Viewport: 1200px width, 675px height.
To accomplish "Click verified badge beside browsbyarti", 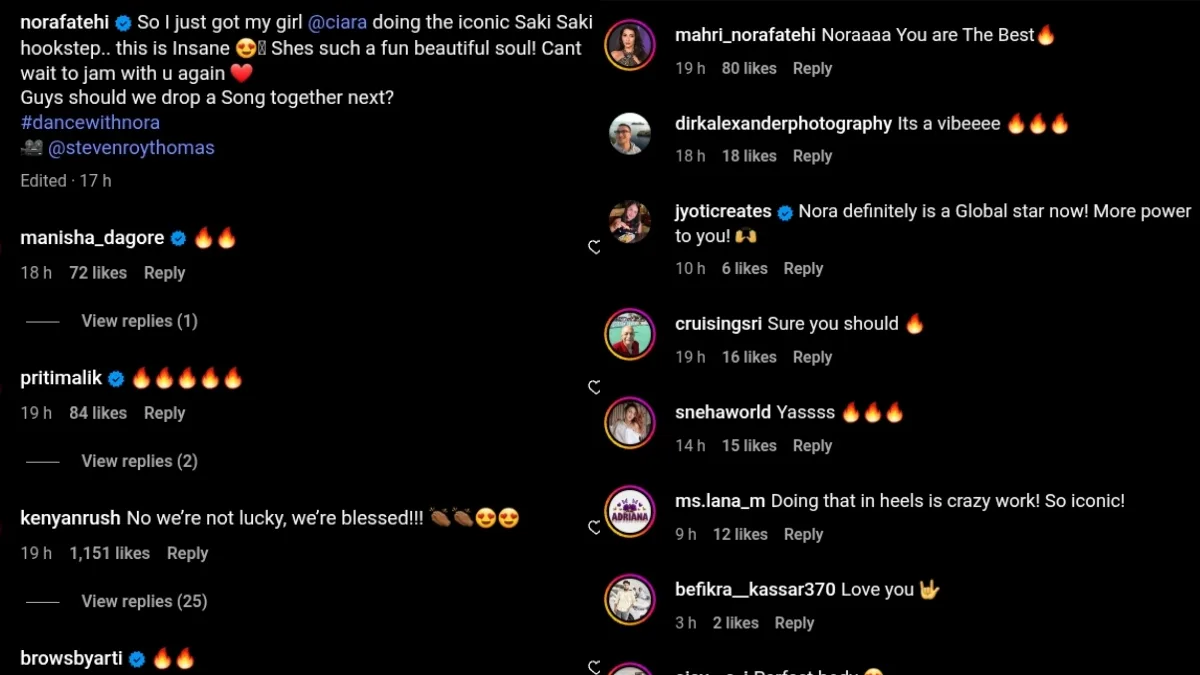I will point(137,658).
